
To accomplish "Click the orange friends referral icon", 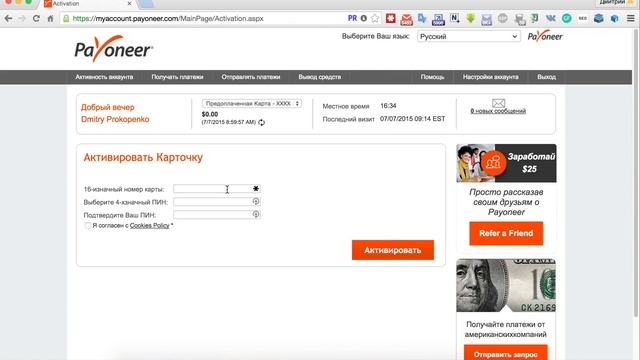I will tap(493, 163).
